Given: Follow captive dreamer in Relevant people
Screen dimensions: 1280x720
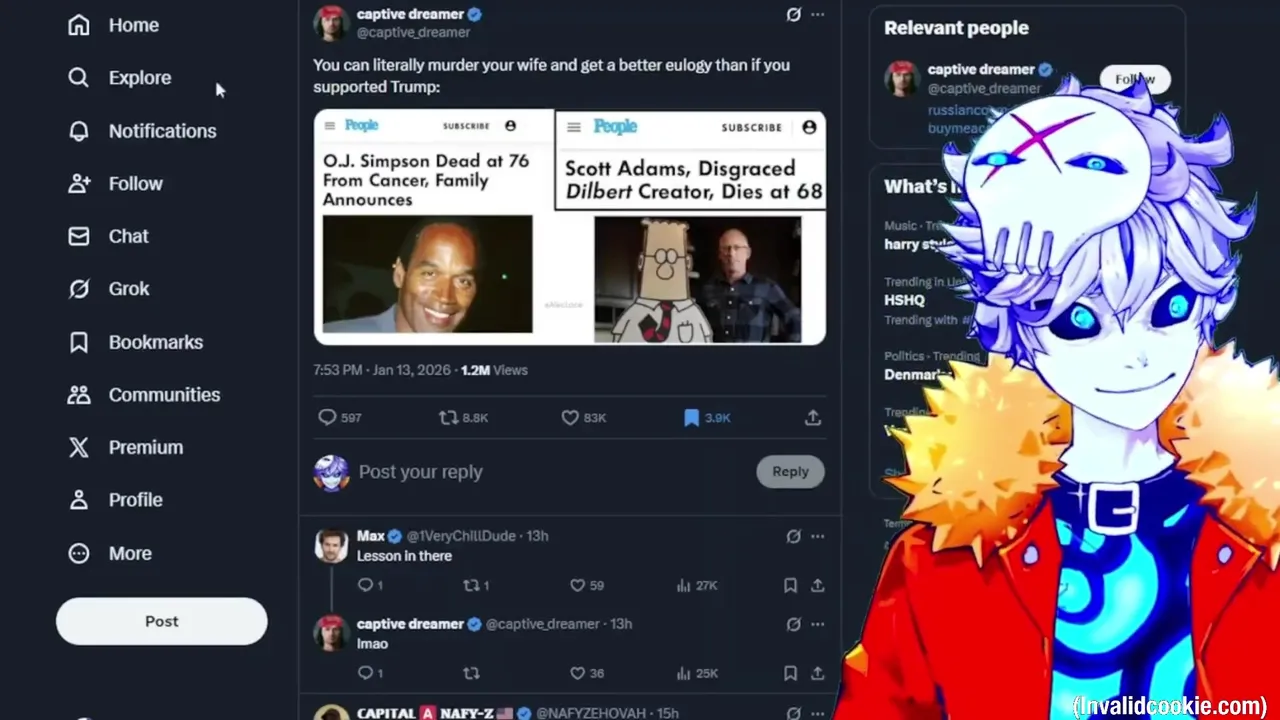Looking at the screenshot, I should pyautogui.click(x=1134, y=79).
